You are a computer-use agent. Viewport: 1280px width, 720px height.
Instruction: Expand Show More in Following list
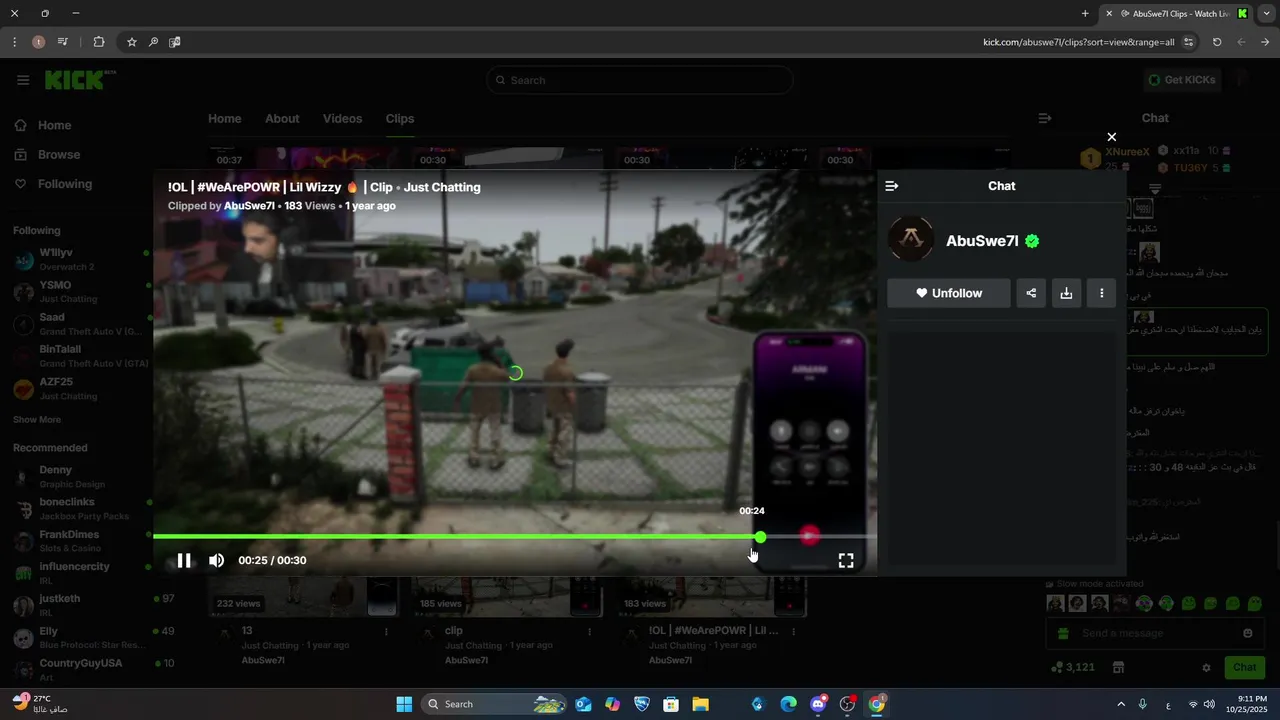pos(37,420)
